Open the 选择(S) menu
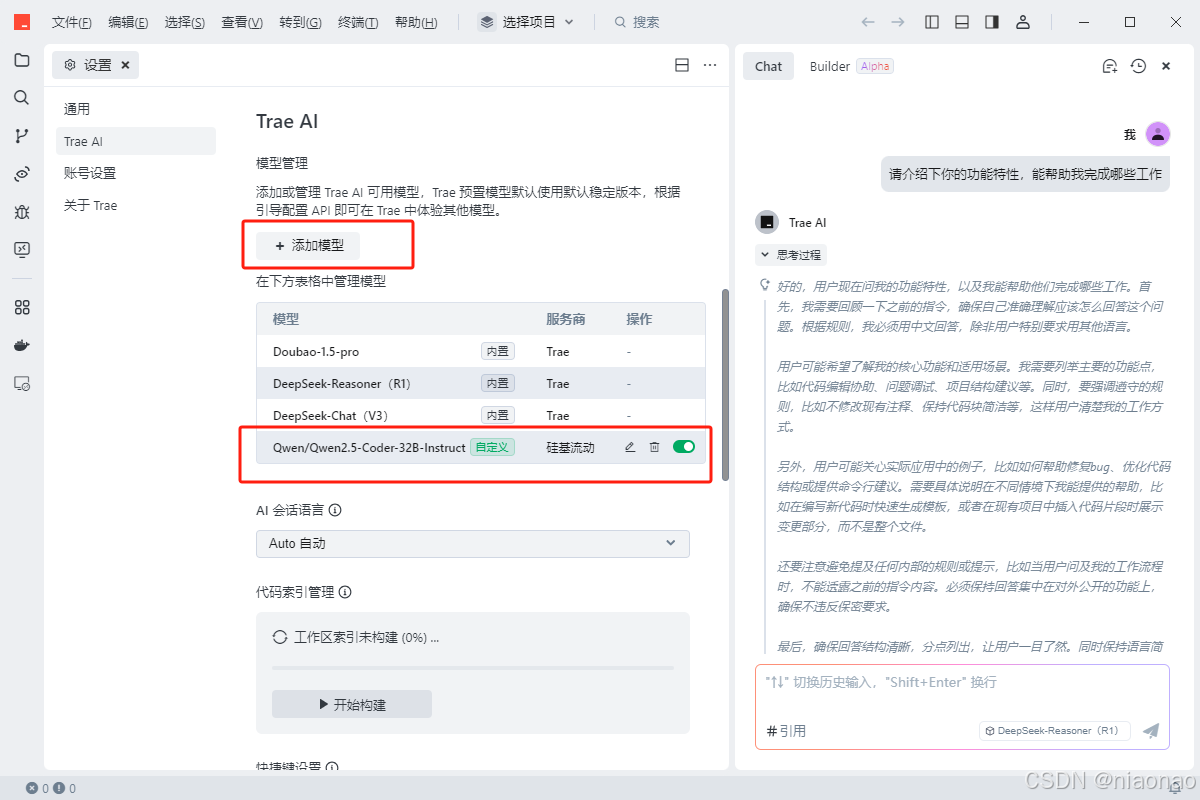 click(x=185, y=22)
